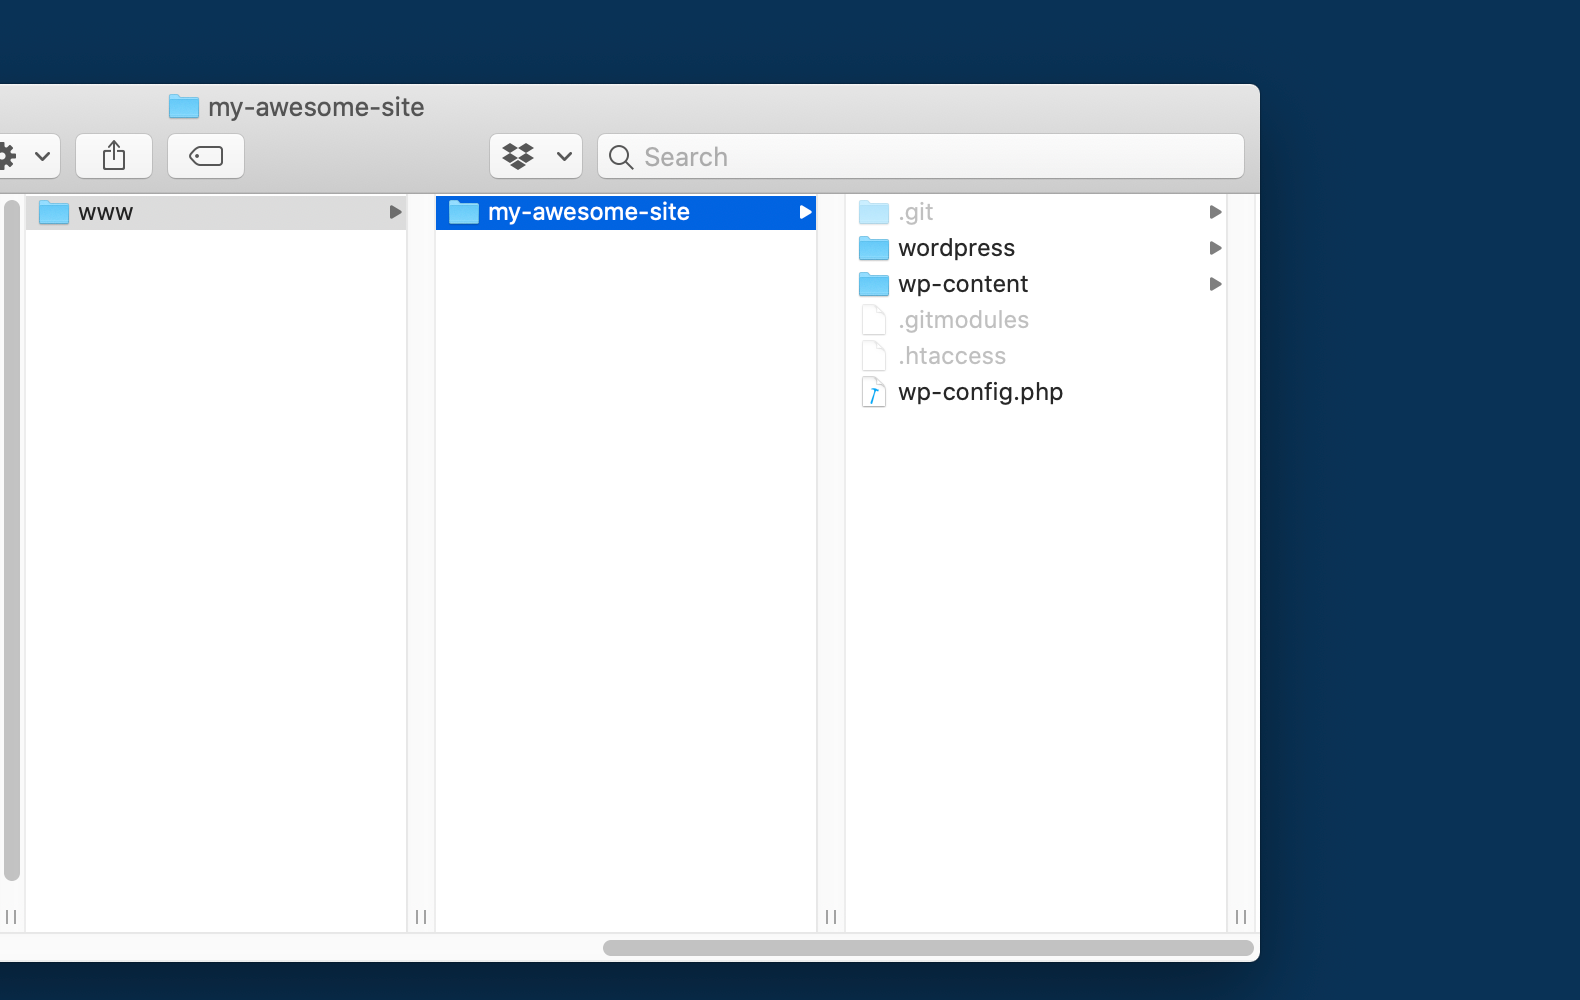Click the magnifying glass search icon
The width and height of the screenshot is (1580, 1000).
(621, 157)
